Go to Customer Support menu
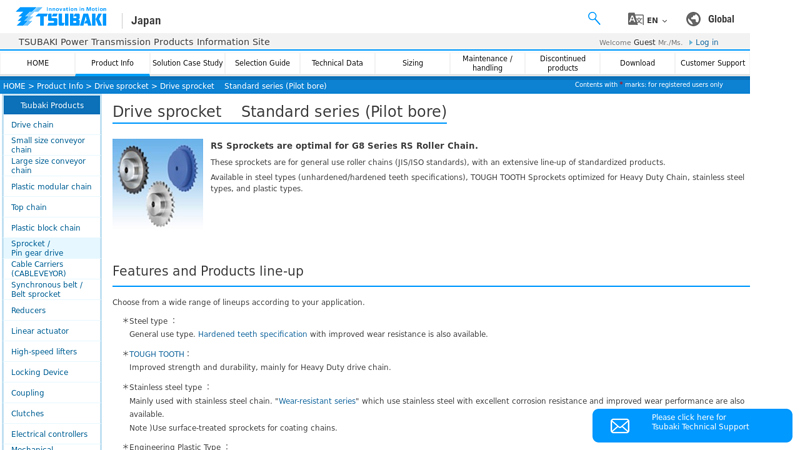This screenshot has height=450, width=800. 712,63
